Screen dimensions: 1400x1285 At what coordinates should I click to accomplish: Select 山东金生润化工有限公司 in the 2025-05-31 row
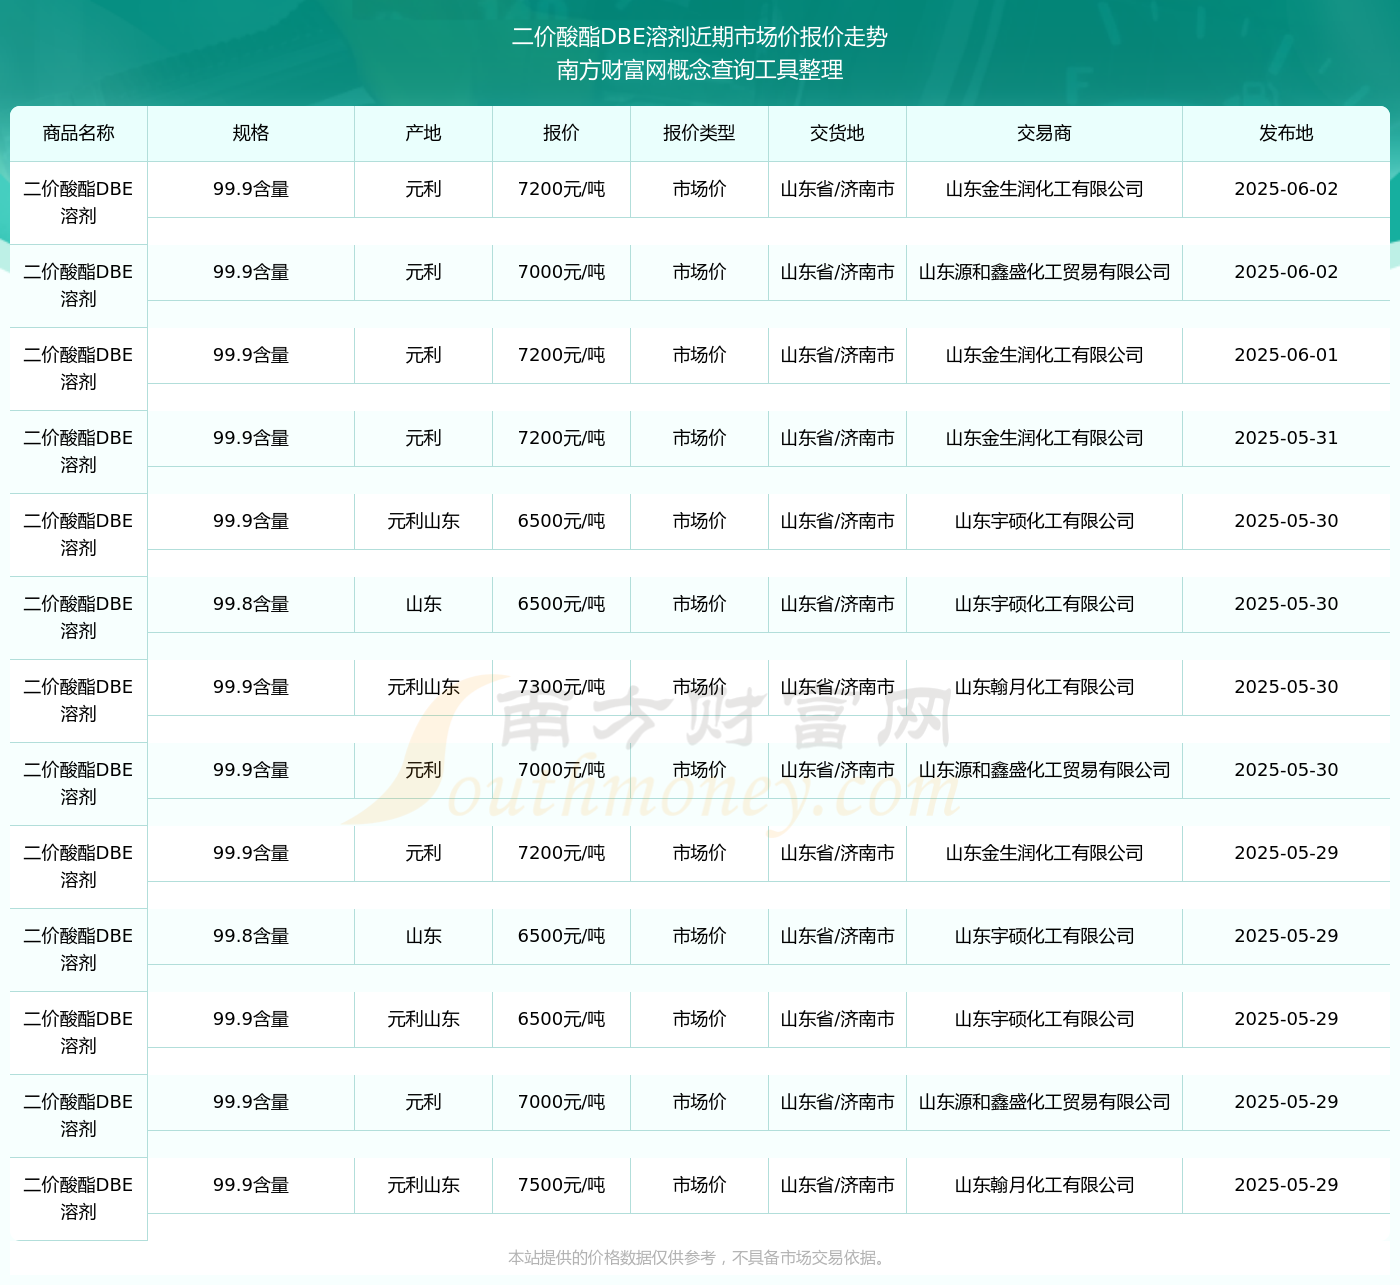[x=1044, y=438]
